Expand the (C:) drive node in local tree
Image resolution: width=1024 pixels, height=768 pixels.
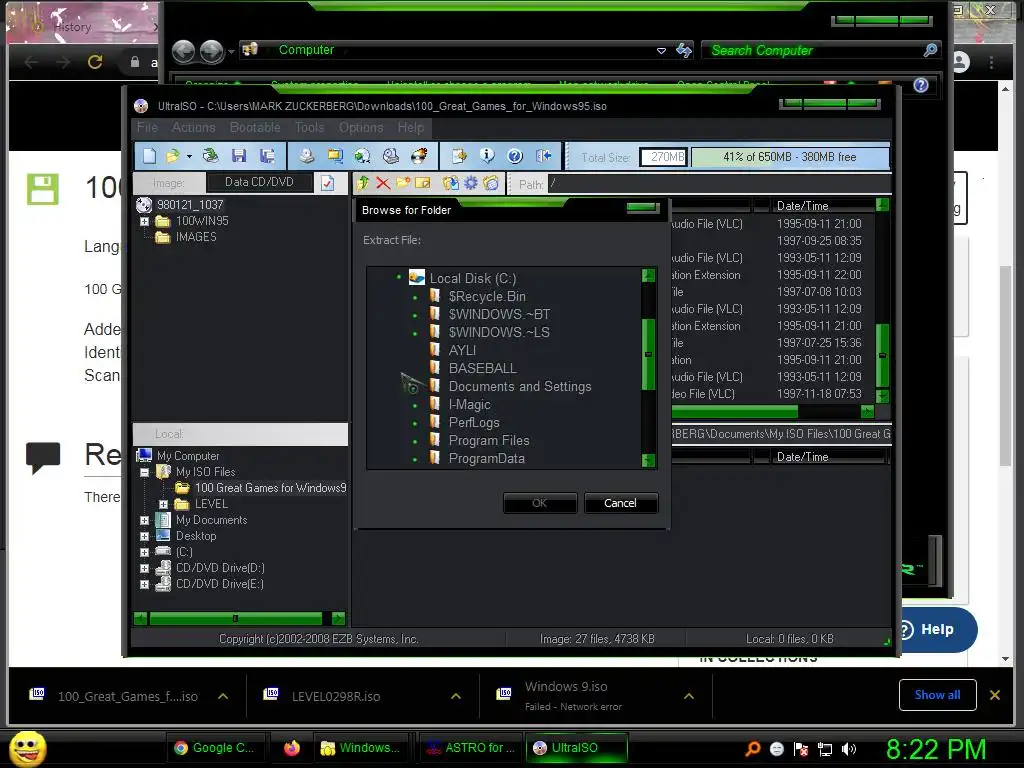144,552
